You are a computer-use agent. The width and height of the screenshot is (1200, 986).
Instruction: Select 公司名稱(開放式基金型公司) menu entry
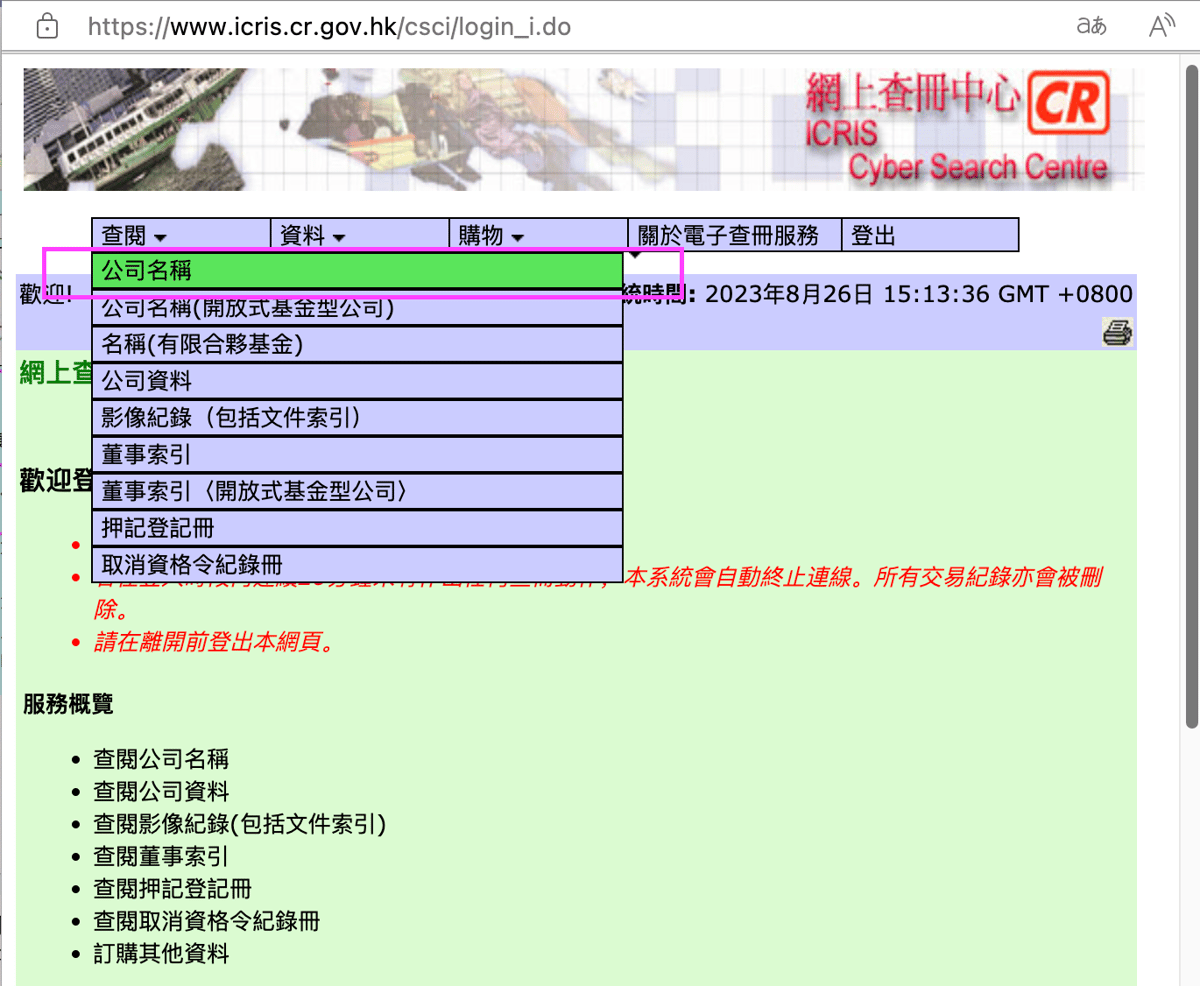point(357,308)
